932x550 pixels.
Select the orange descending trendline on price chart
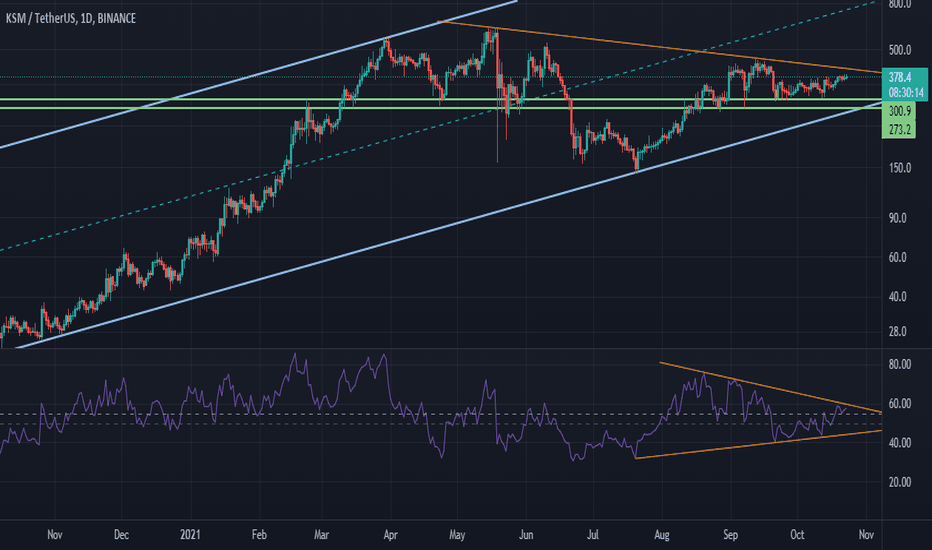pos(660,48)
